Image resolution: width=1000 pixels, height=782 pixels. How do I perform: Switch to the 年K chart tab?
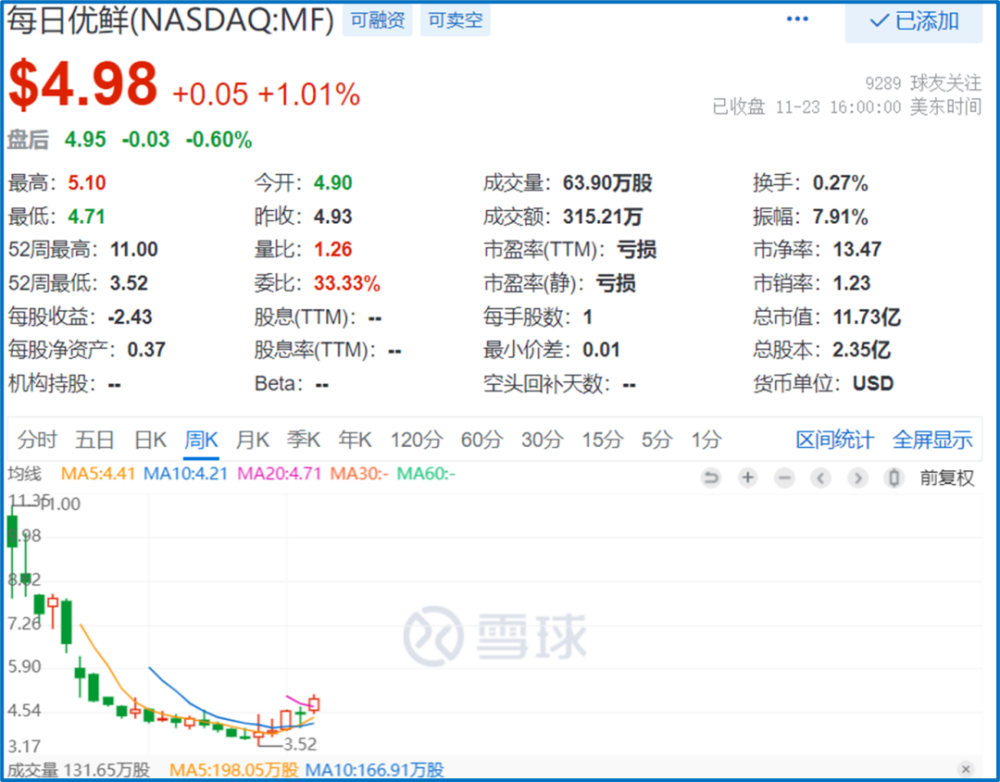point(355,439)
